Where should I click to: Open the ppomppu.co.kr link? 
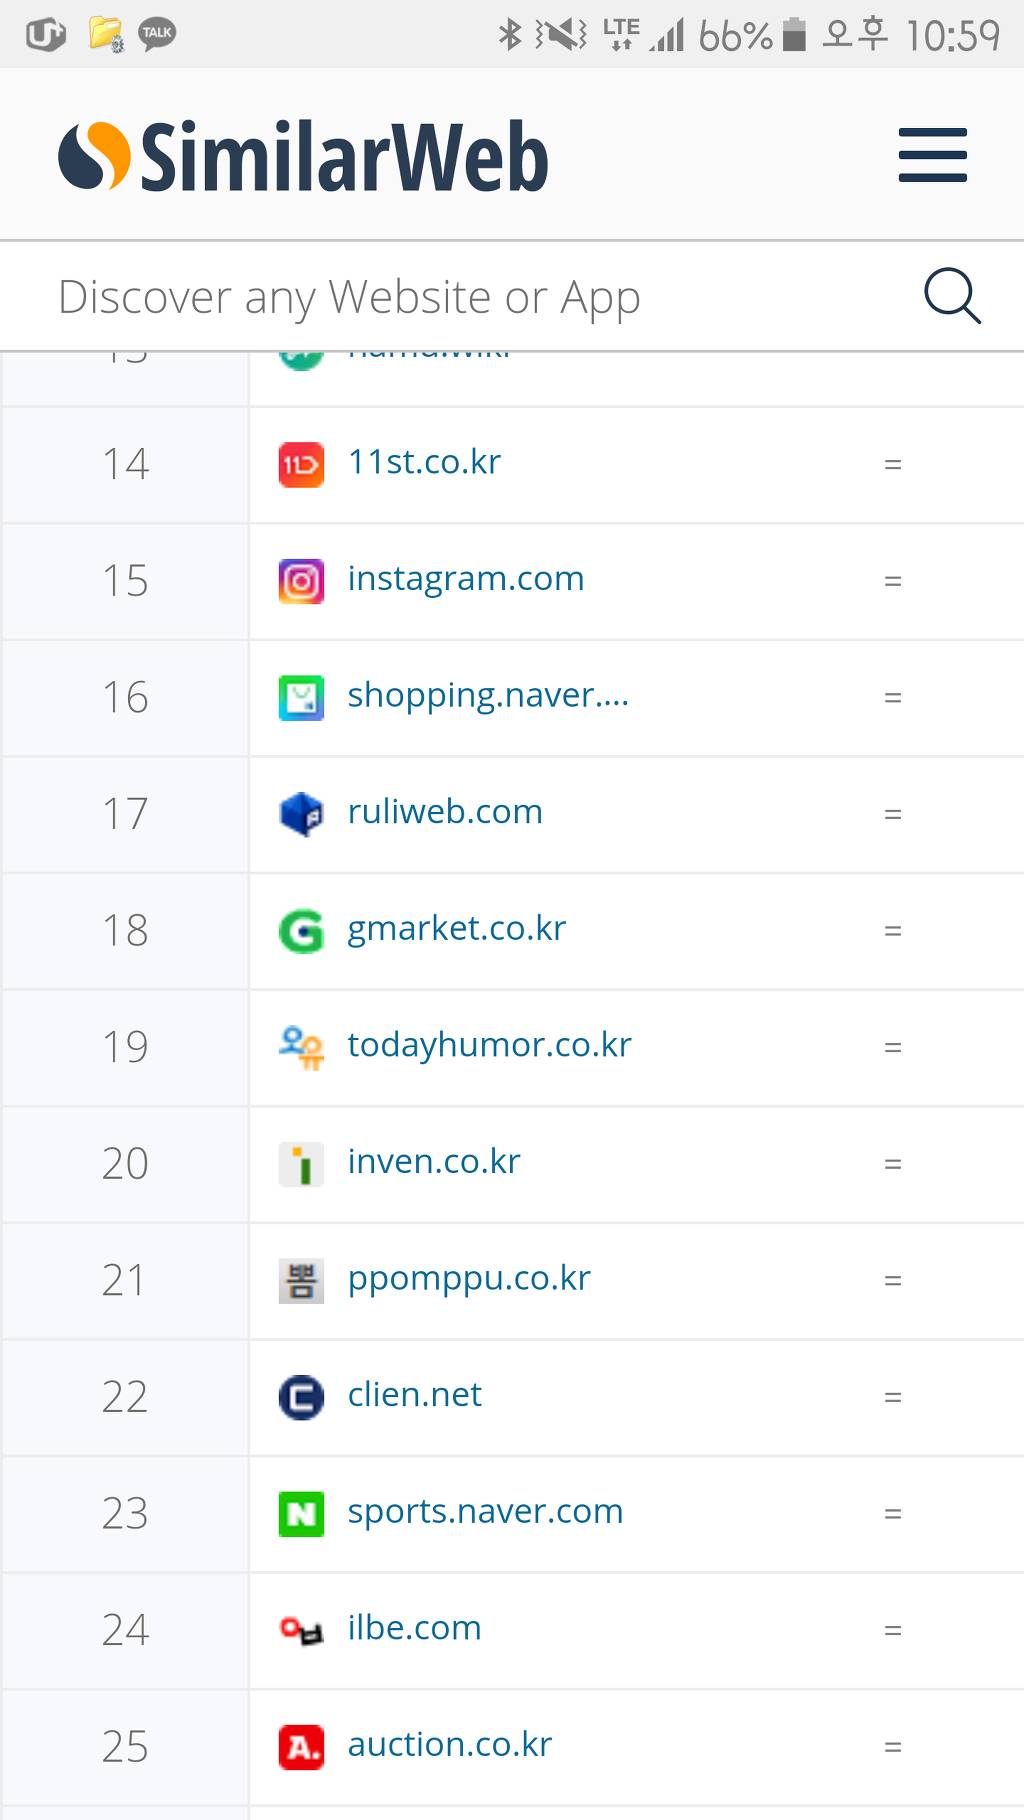pos(469,1279)
